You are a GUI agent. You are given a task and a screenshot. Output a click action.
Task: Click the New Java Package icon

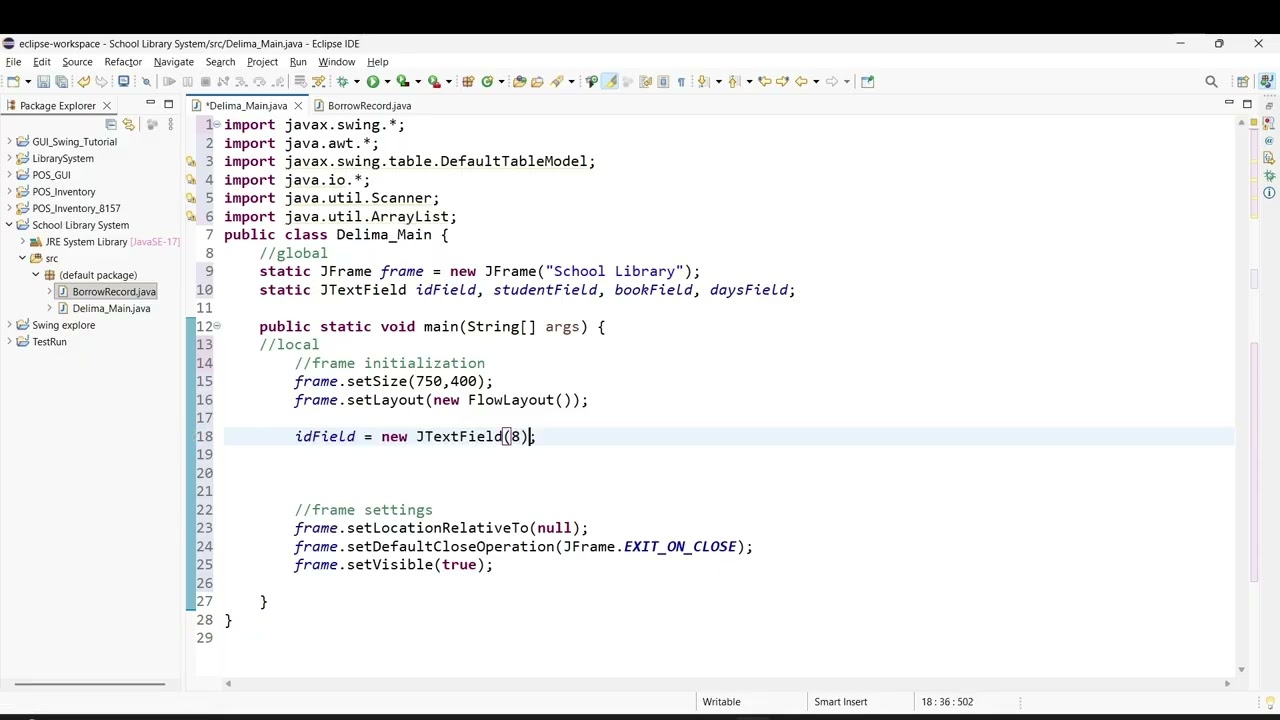click(468, 81)
